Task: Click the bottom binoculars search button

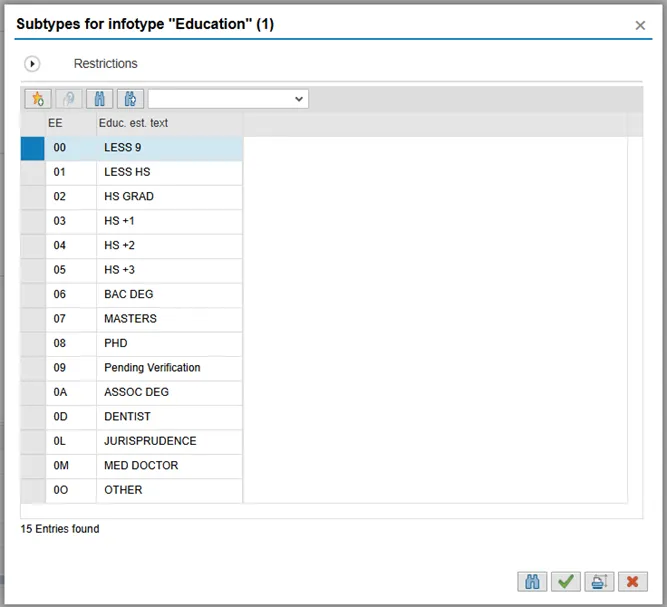Action: coord(532,581)
